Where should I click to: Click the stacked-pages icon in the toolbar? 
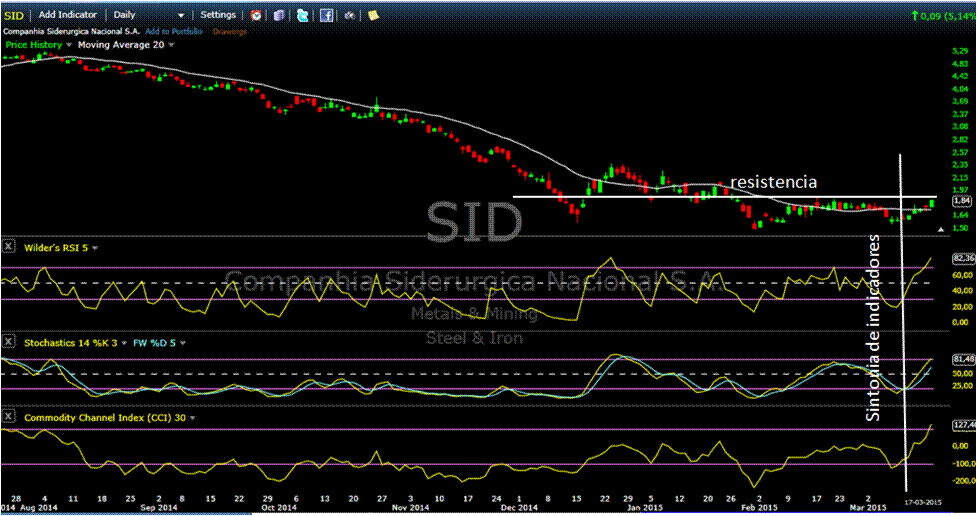pos(279,16)
